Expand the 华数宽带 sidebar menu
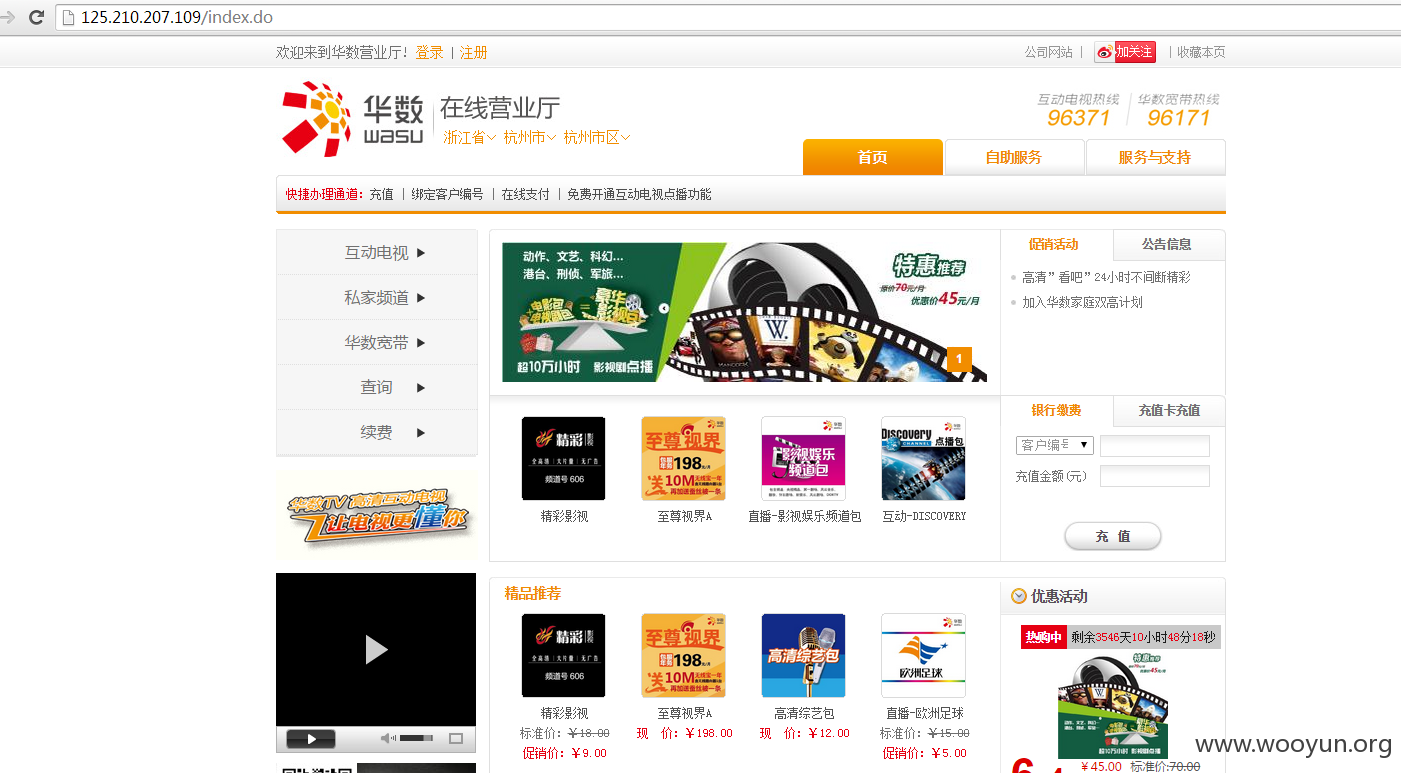This screenshot has height=773, width=1401. 376,343
